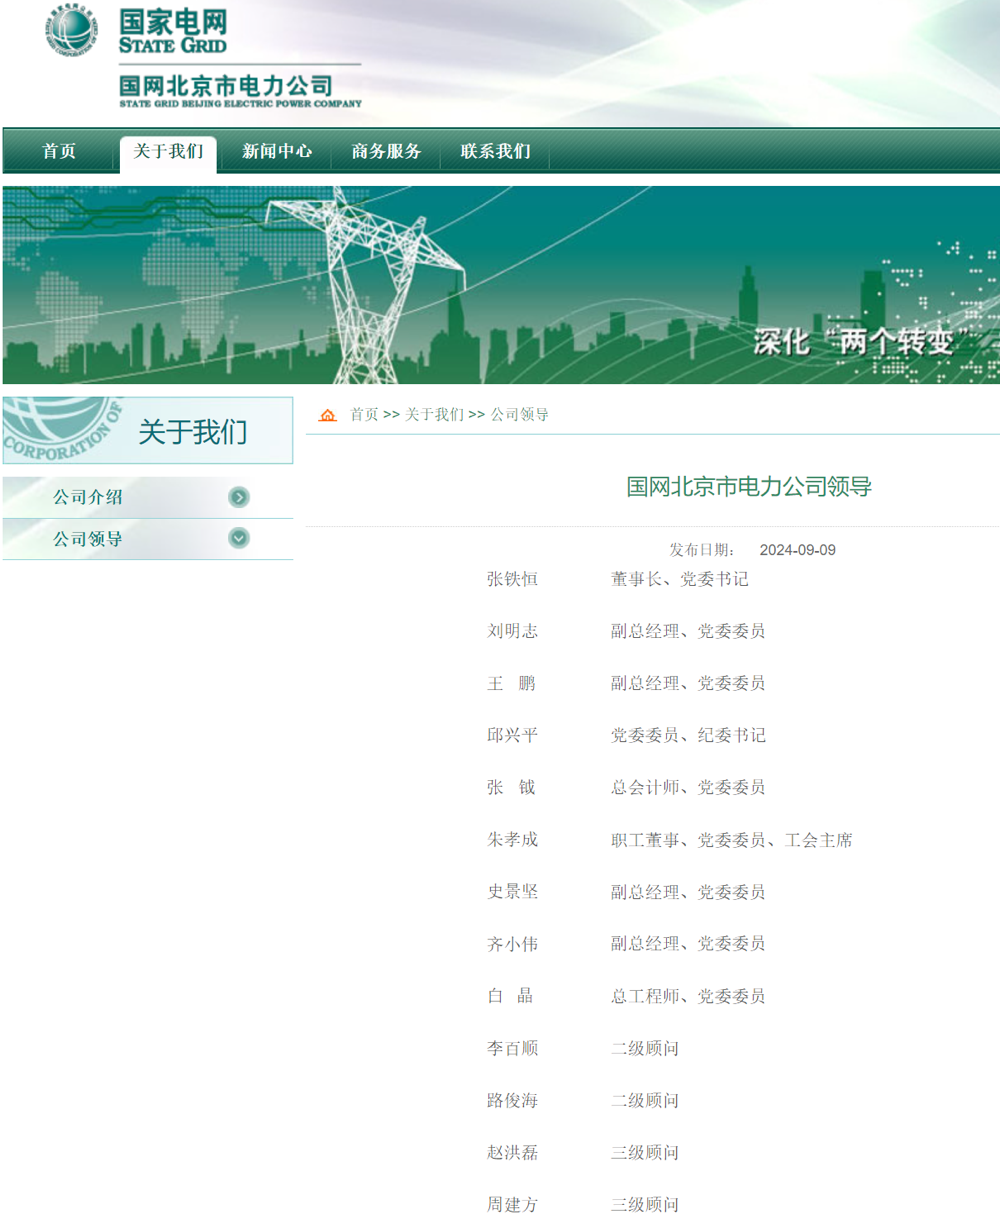Click the name 齐小伟
The height and width of the screenshot is (1224, 1000).
[512, 944]
